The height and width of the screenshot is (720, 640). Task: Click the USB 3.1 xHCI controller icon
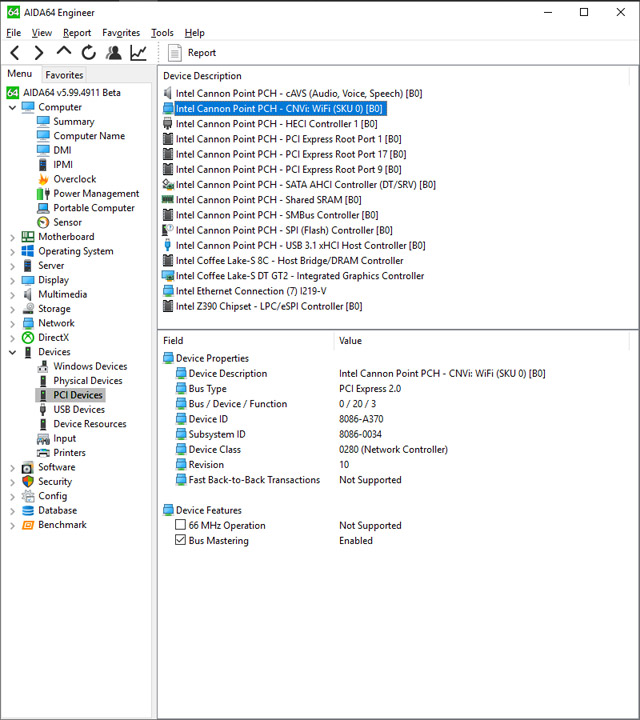pyautogui.click(x=168, y=245)
